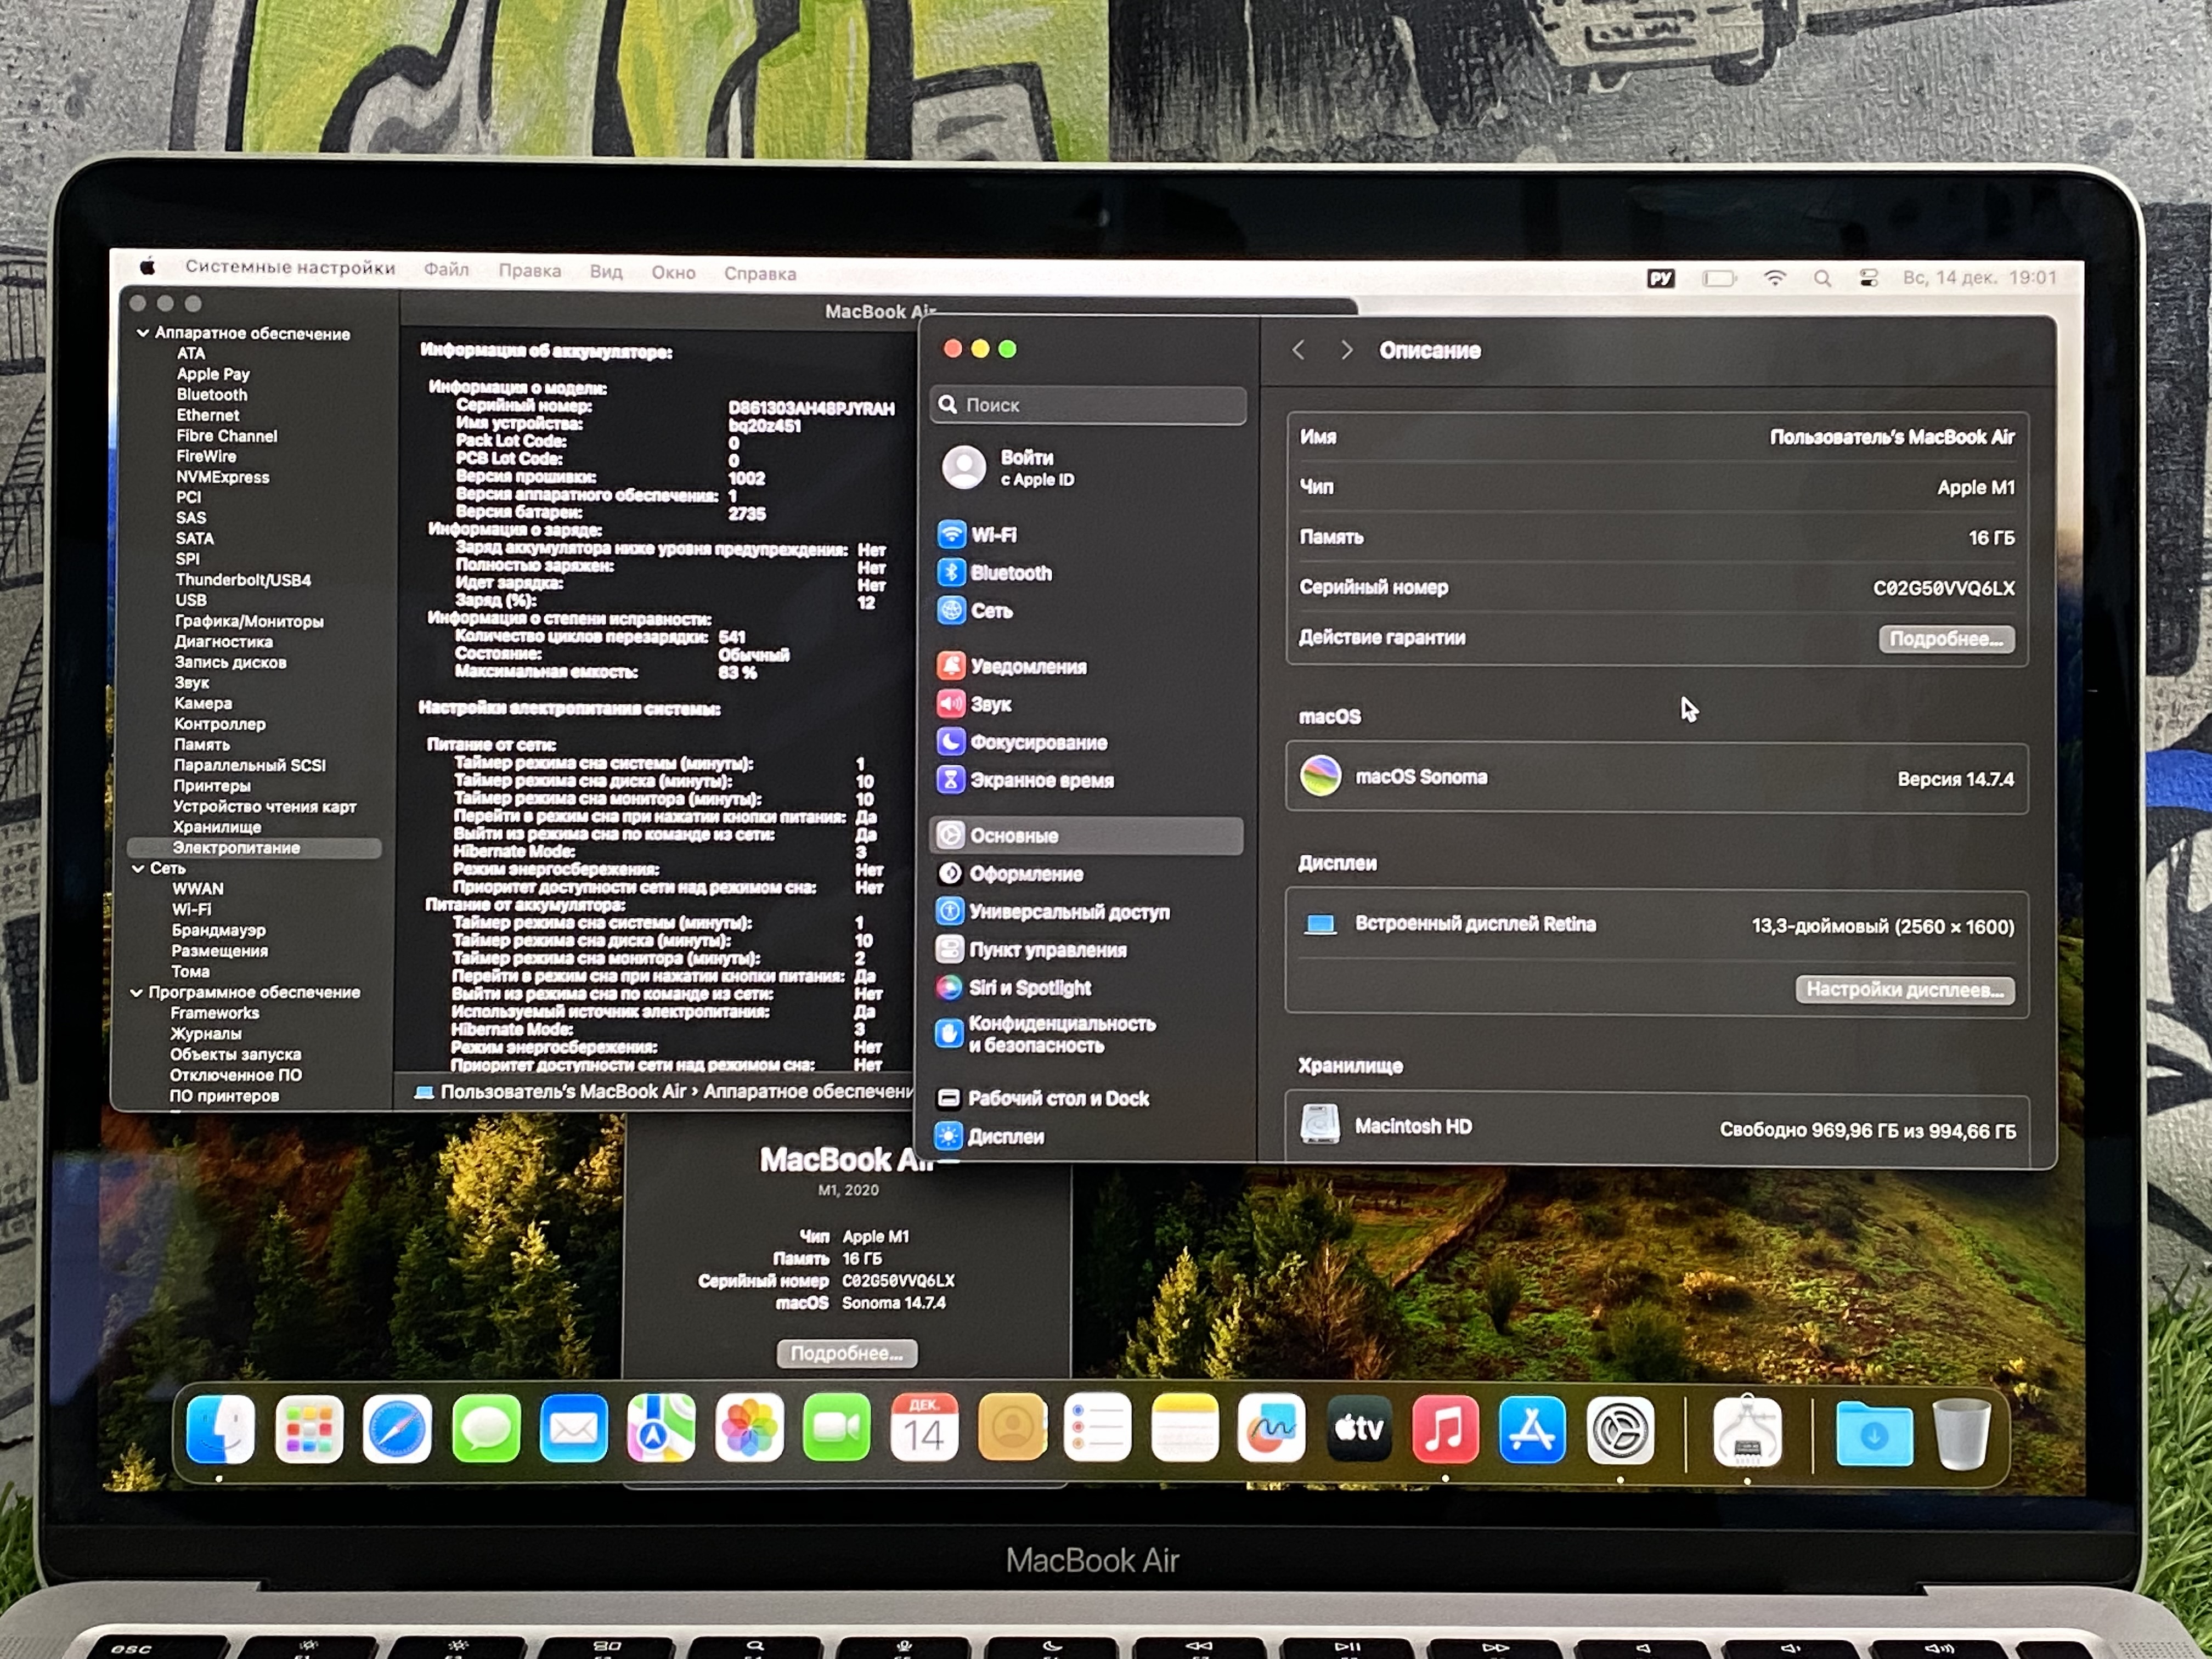Viewport: 2212px width, 1659px height.
Task: Collapse Аппаратное обеспечение tree section
Action: (x=143, y=333)
